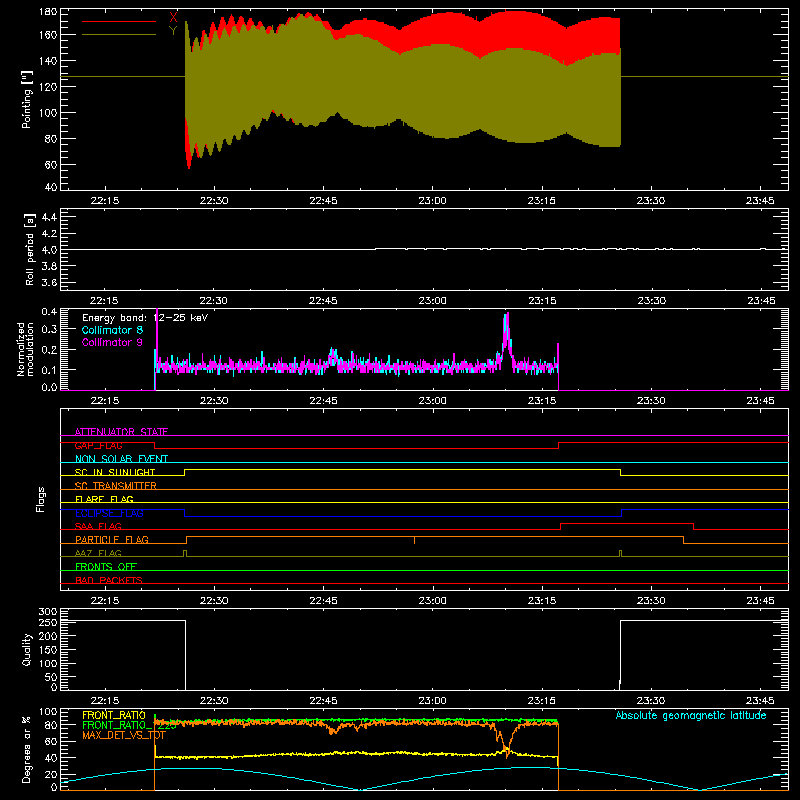Click the 'Degrees or %' axis title

pos(27,749)
